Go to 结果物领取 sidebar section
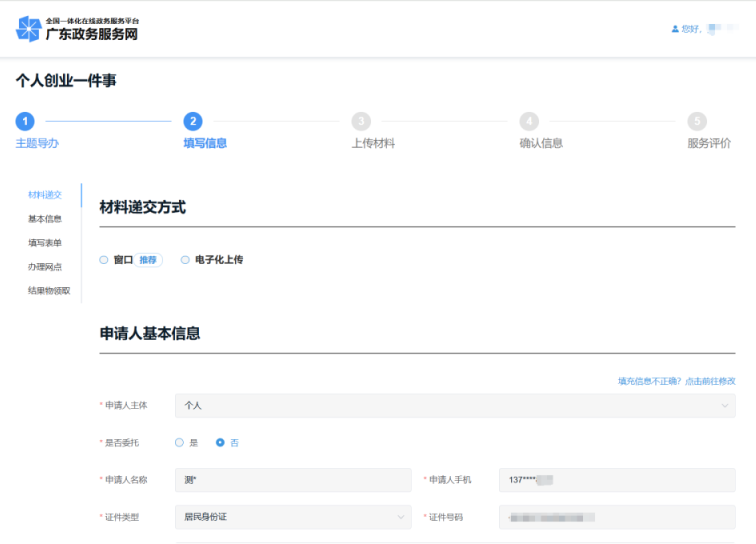The image size is (756, 544). pyautogui.click(x=49, y=290)
